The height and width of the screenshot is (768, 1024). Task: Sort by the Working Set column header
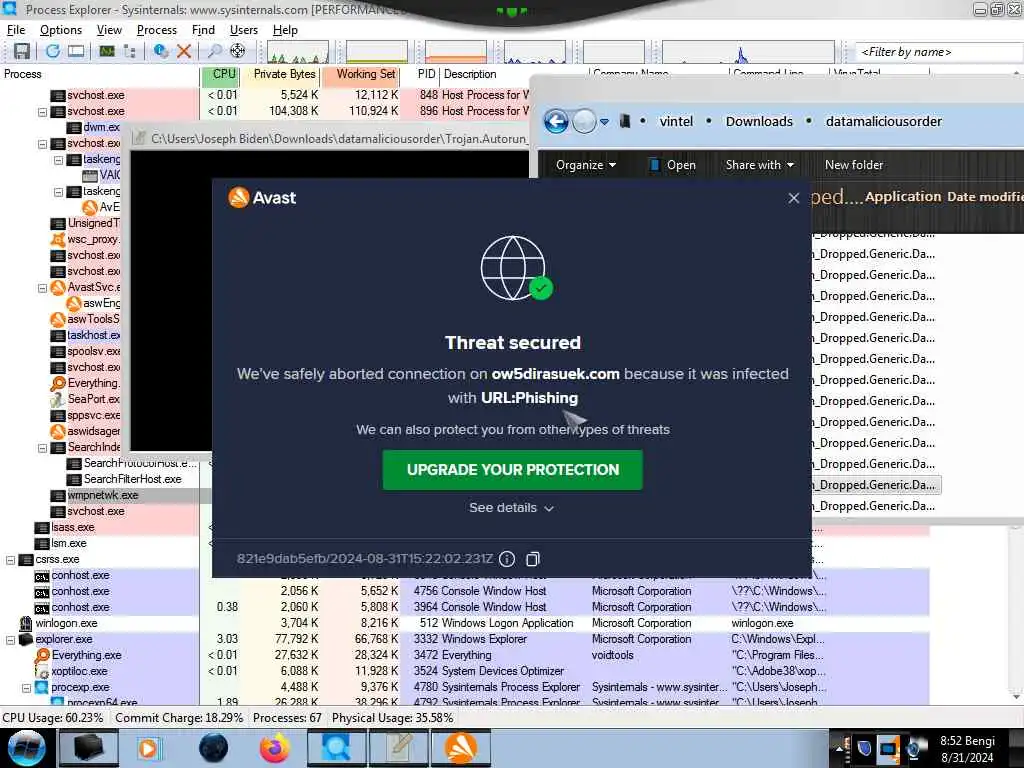(360, 74)
